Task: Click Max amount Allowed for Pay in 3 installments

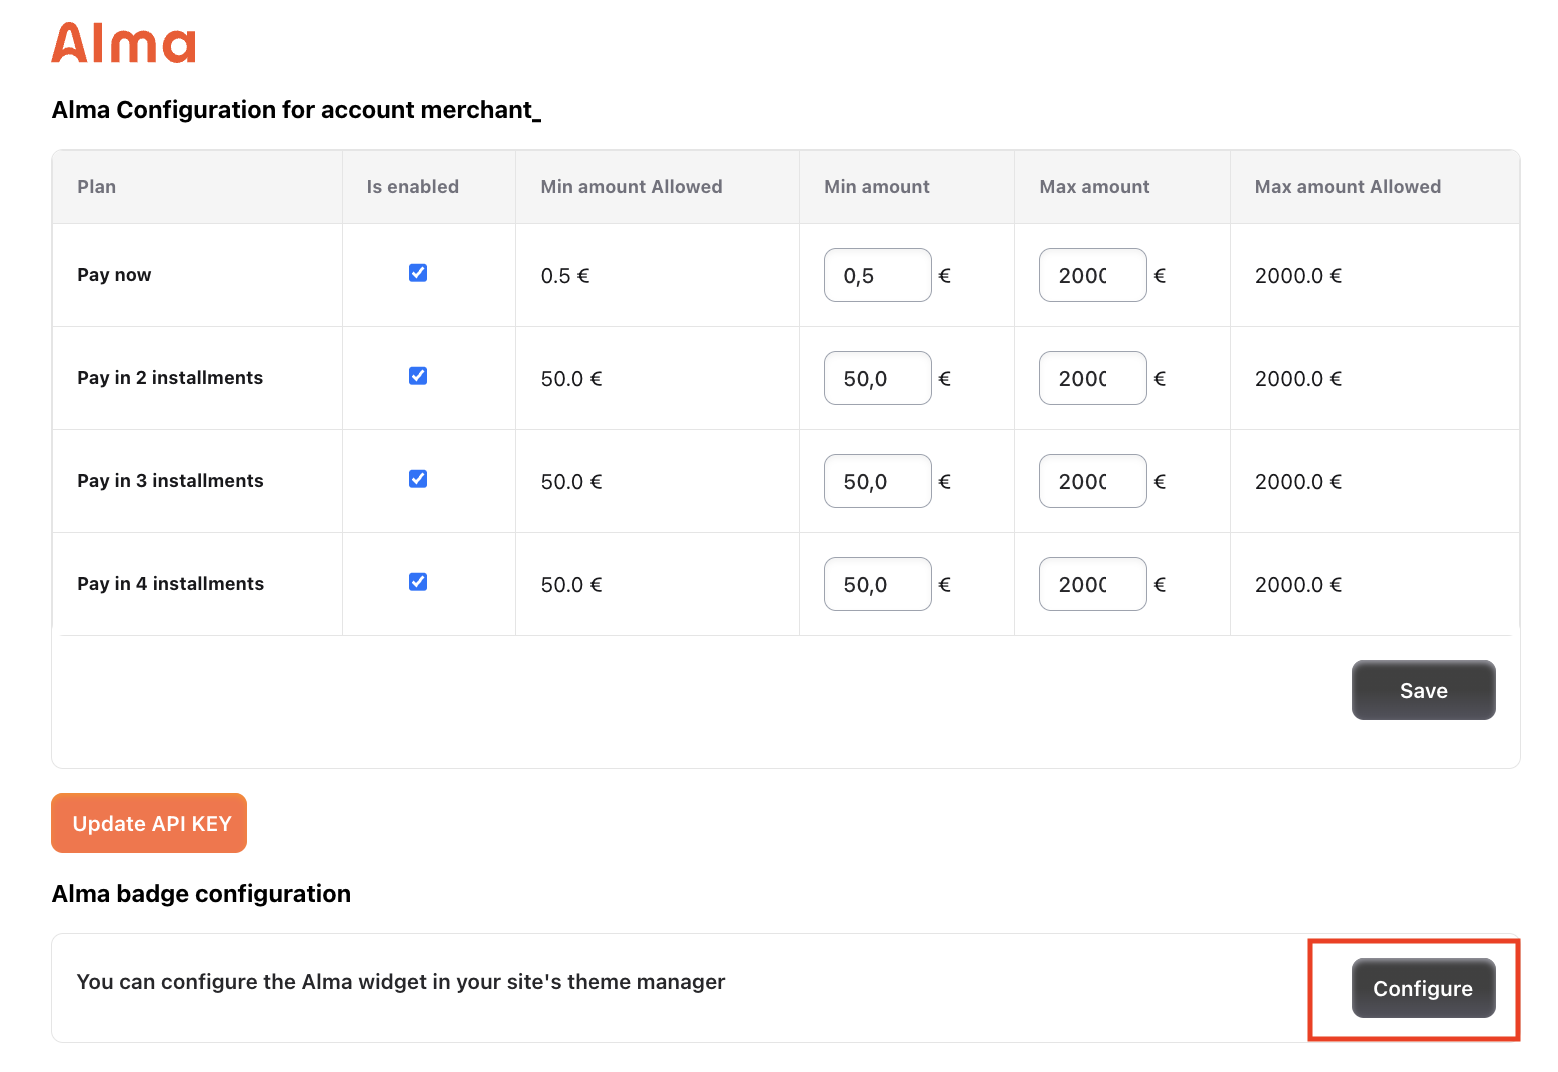Action: [x=1298, y=482]
